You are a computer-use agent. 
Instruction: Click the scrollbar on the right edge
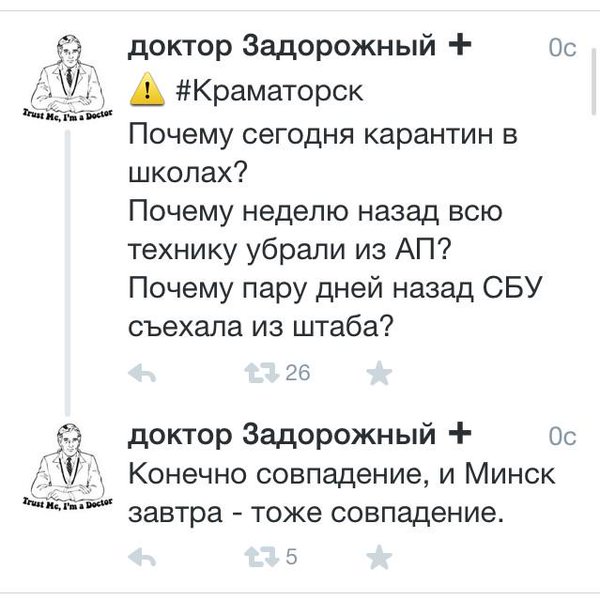594,80
